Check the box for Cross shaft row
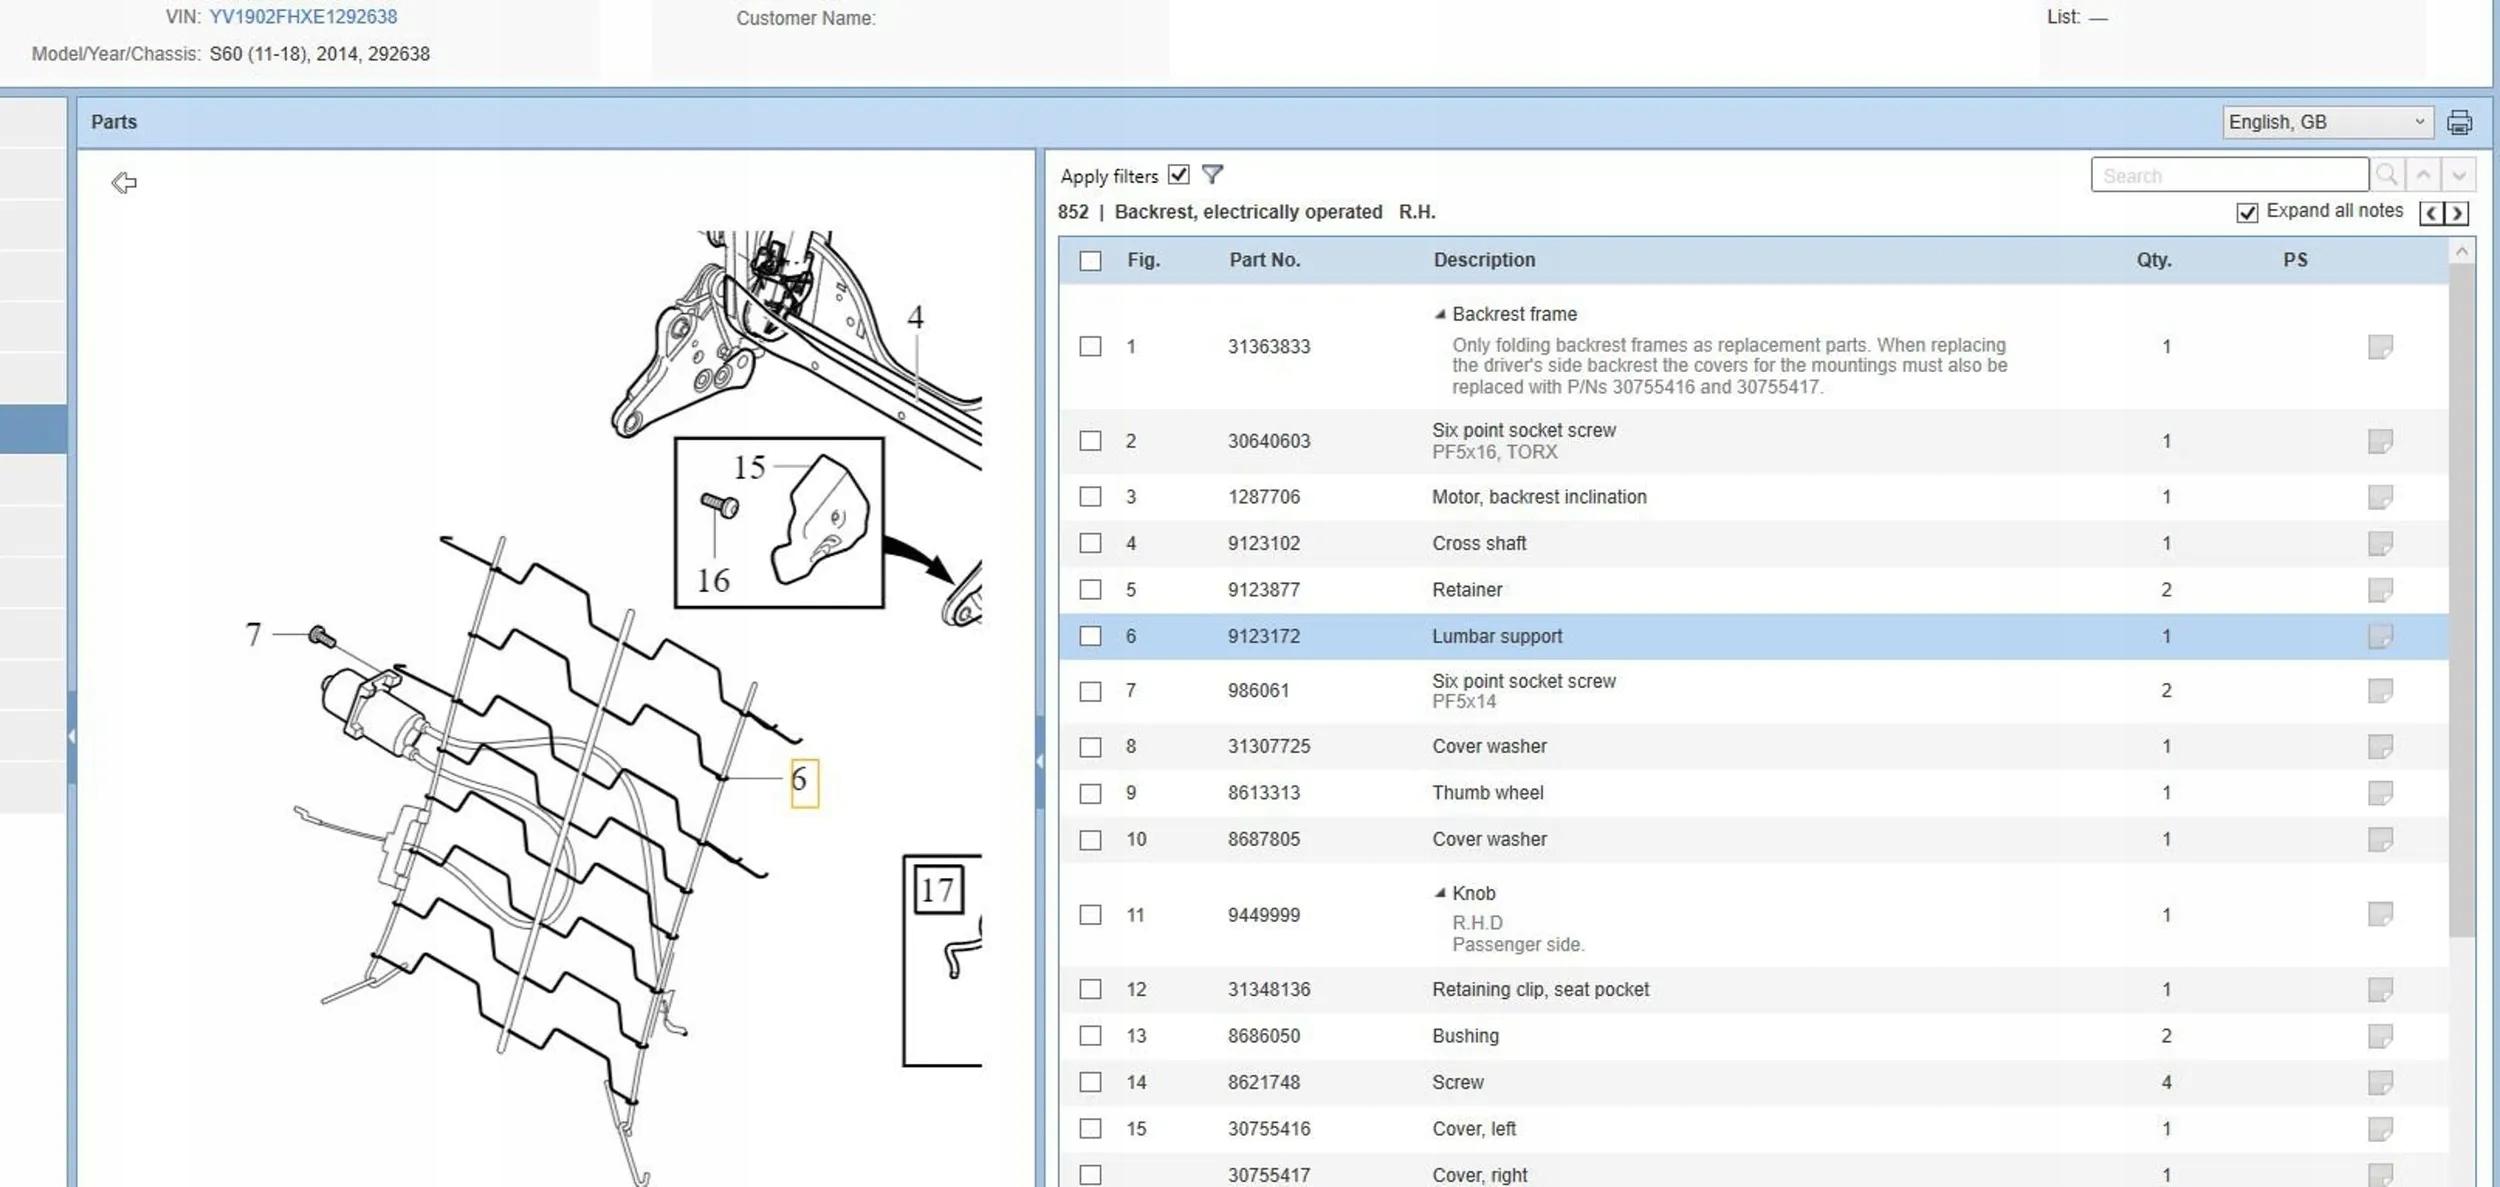2500x1187 pixels. point(1090,543)
